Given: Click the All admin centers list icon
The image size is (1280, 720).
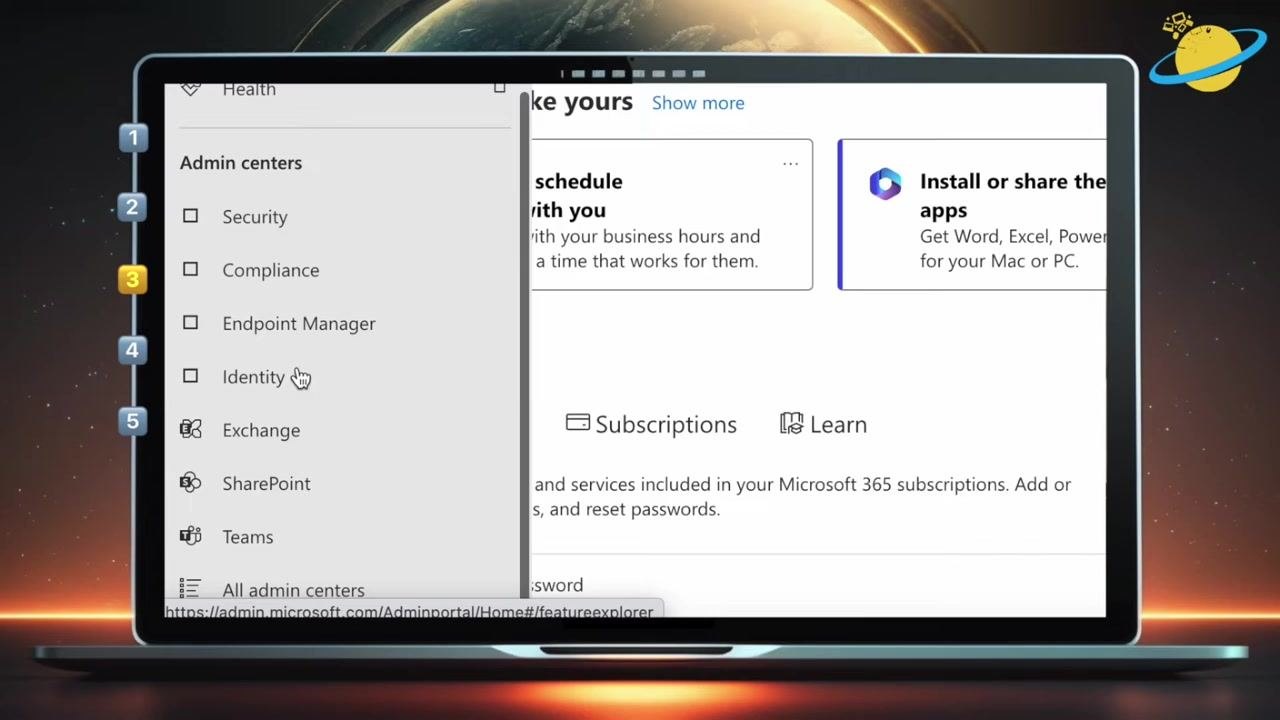Looking at the screenshot, I should point(190,588).
